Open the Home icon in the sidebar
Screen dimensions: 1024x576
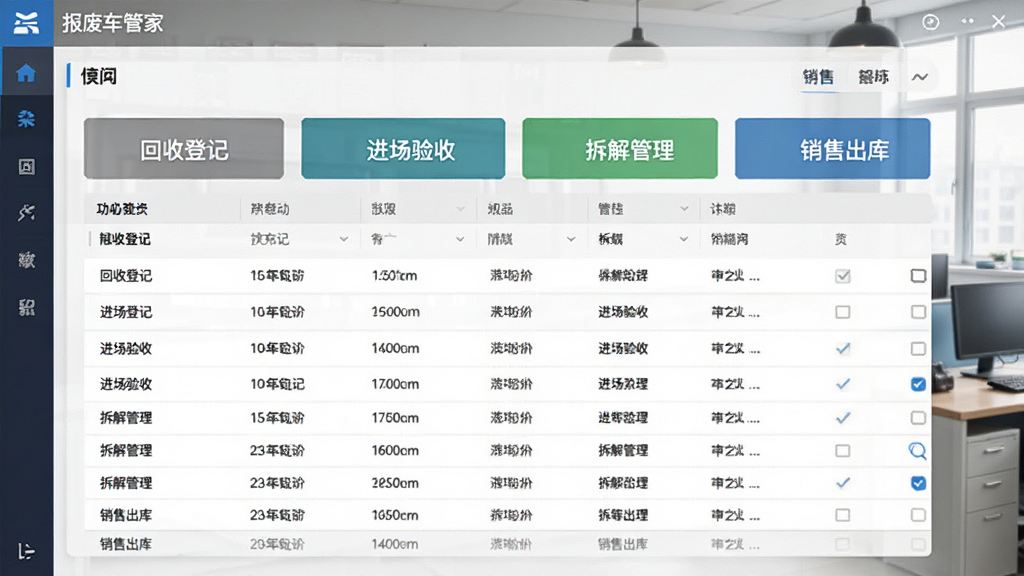26,72
